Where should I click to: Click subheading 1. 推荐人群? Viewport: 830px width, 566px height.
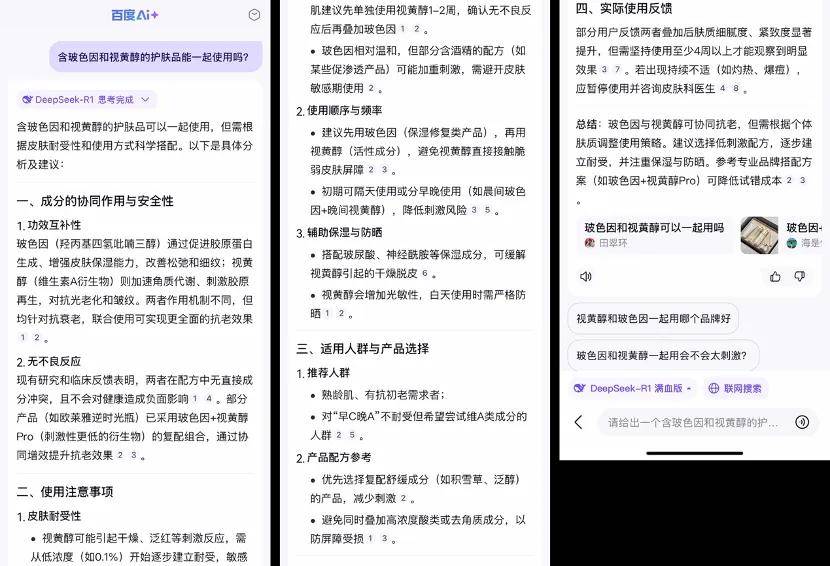[x=323, y=373]
